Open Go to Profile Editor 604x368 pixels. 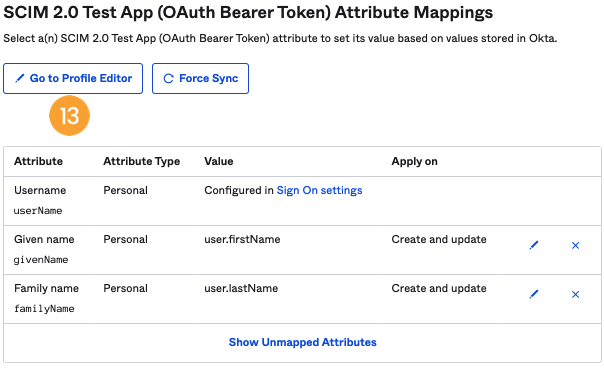coord(73,79)
